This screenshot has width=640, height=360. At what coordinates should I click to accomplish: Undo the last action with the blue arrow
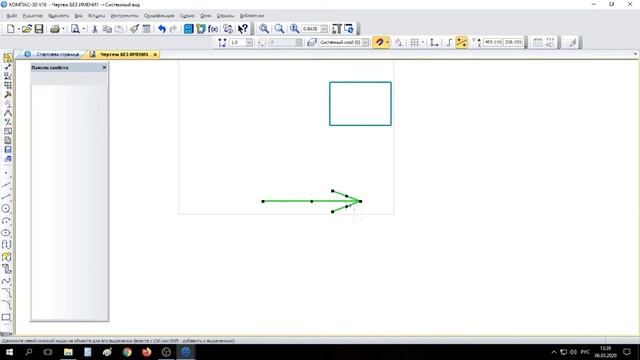point(162,29)
